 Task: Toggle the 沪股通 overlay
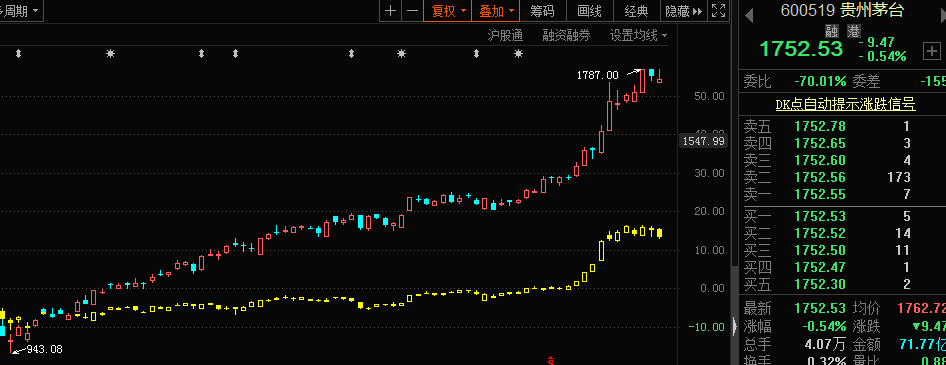[505, 36]
